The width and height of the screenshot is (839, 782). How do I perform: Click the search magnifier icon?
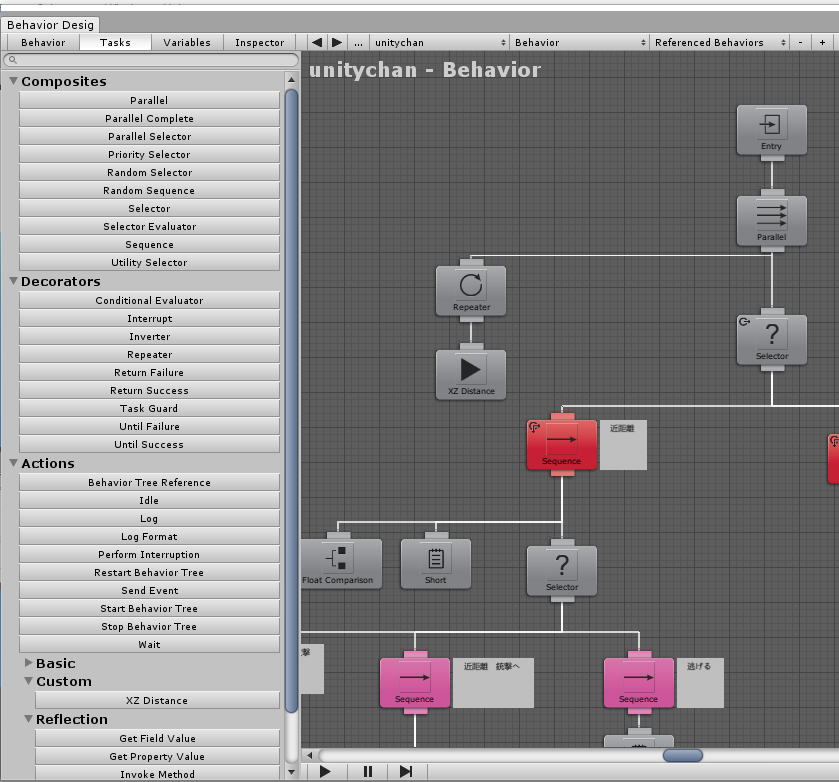(13, 60)
